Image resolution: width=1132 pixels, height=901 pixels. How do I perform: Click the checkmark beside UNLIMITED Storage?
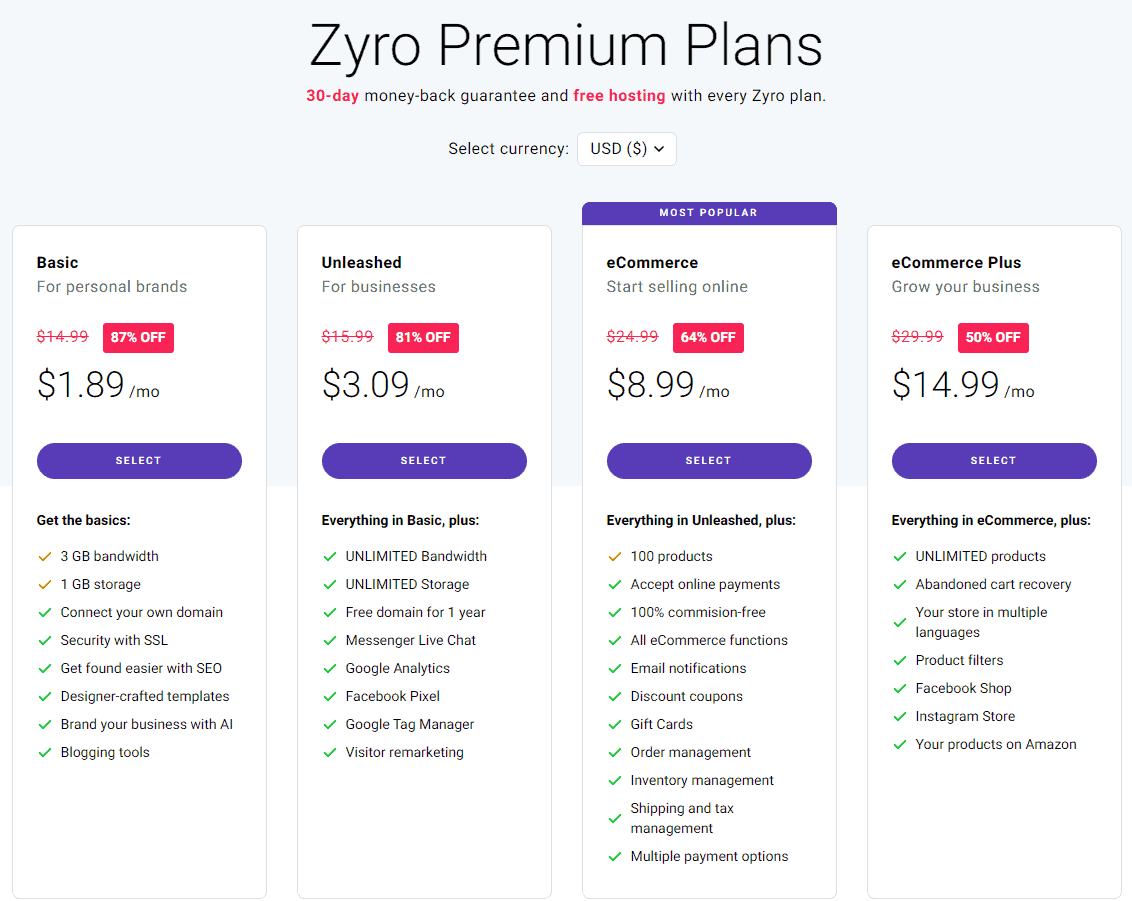coord(329,584)
